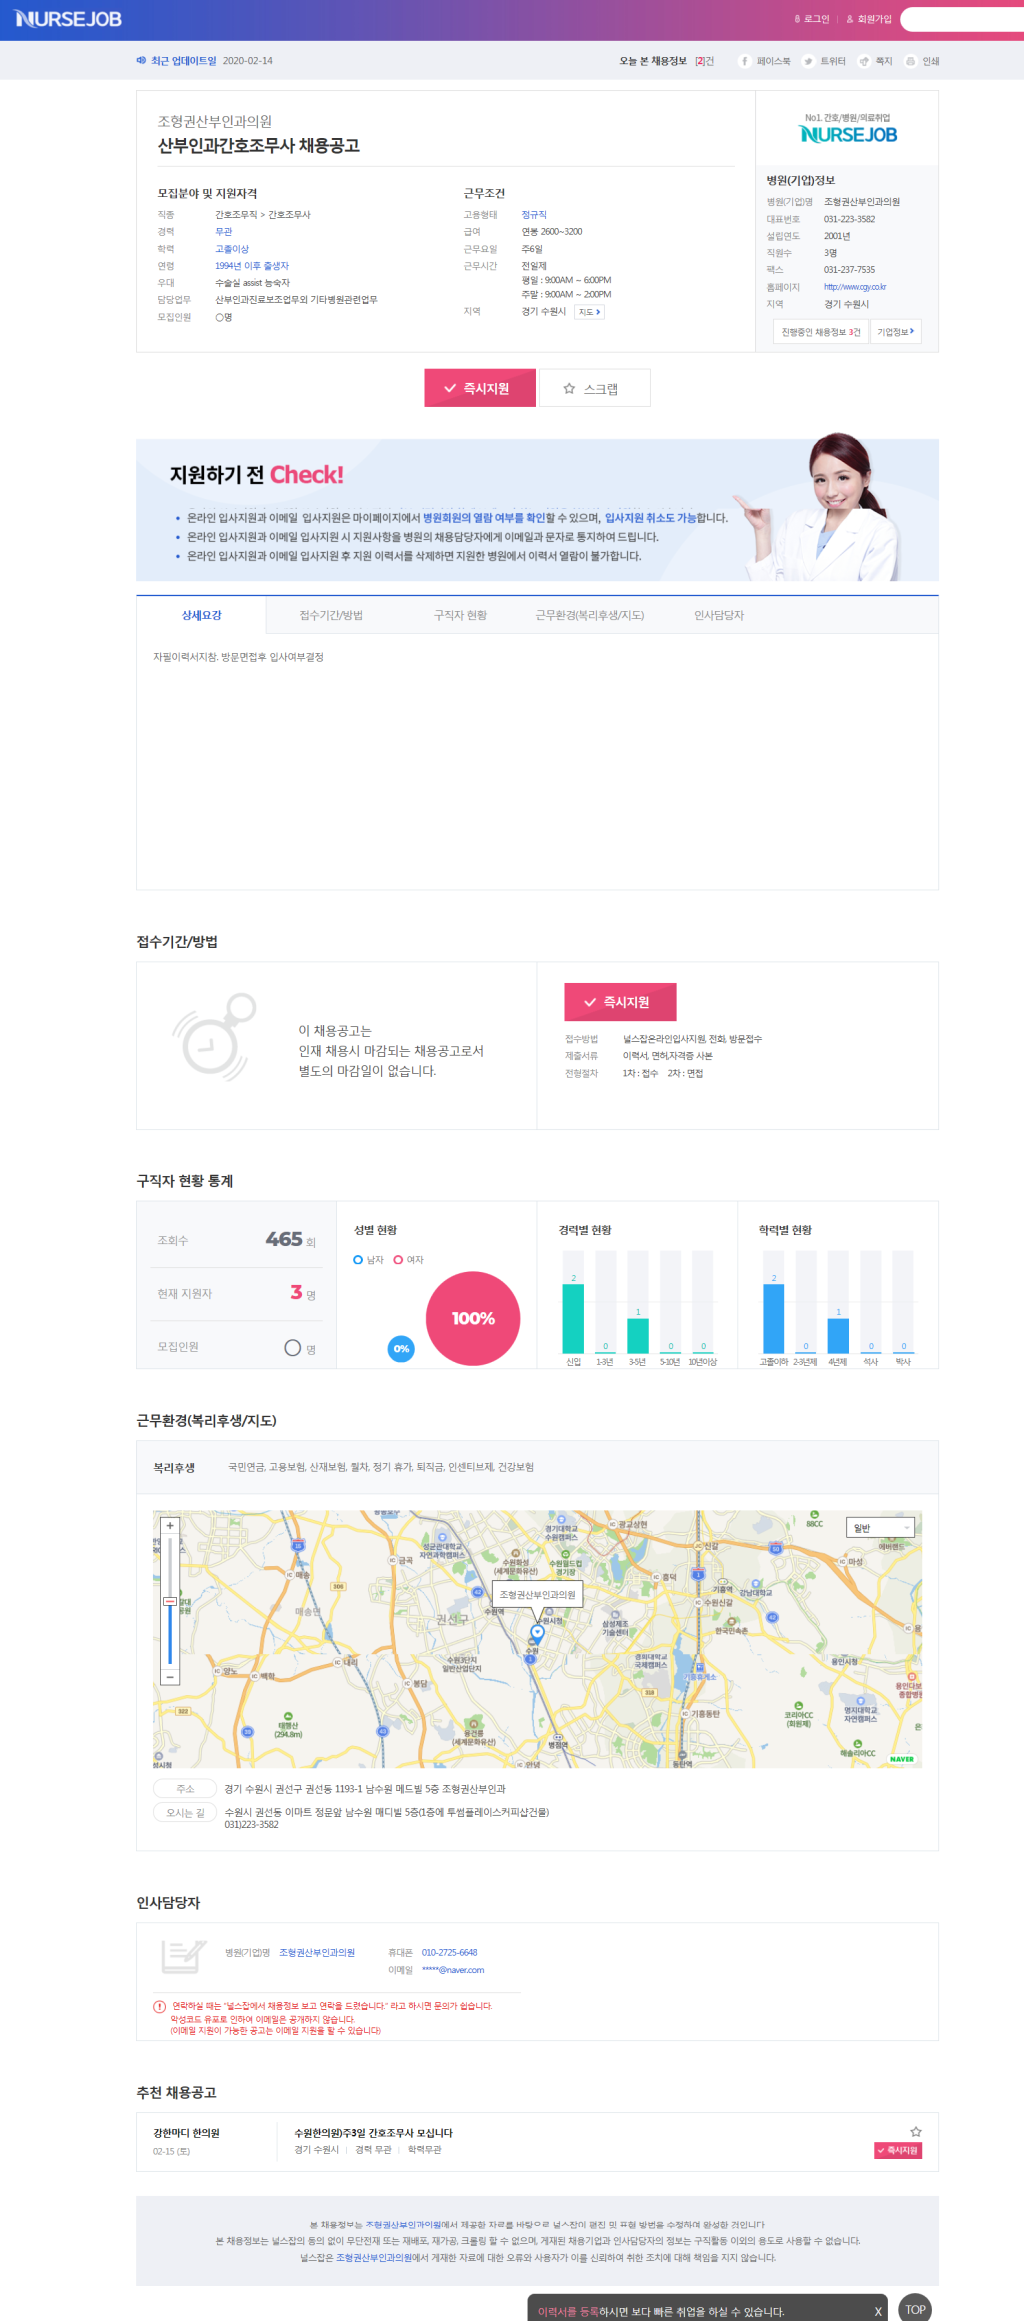The height and width of the screenshot is (2321, 1024).
Task: Zoom in on the map with plus
Action: (x=170, y=1525)
